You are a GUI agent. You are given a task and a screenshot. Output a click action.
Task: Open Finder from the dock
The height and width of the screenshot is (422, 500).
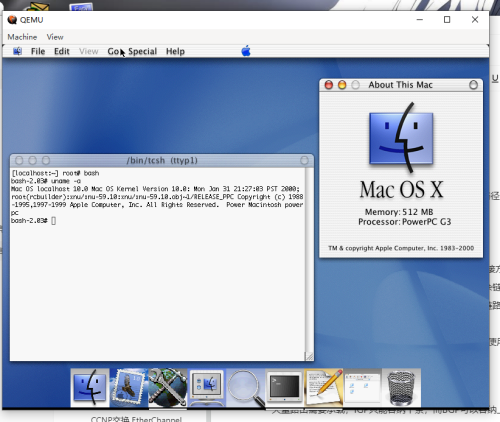(x=90, y=387)
